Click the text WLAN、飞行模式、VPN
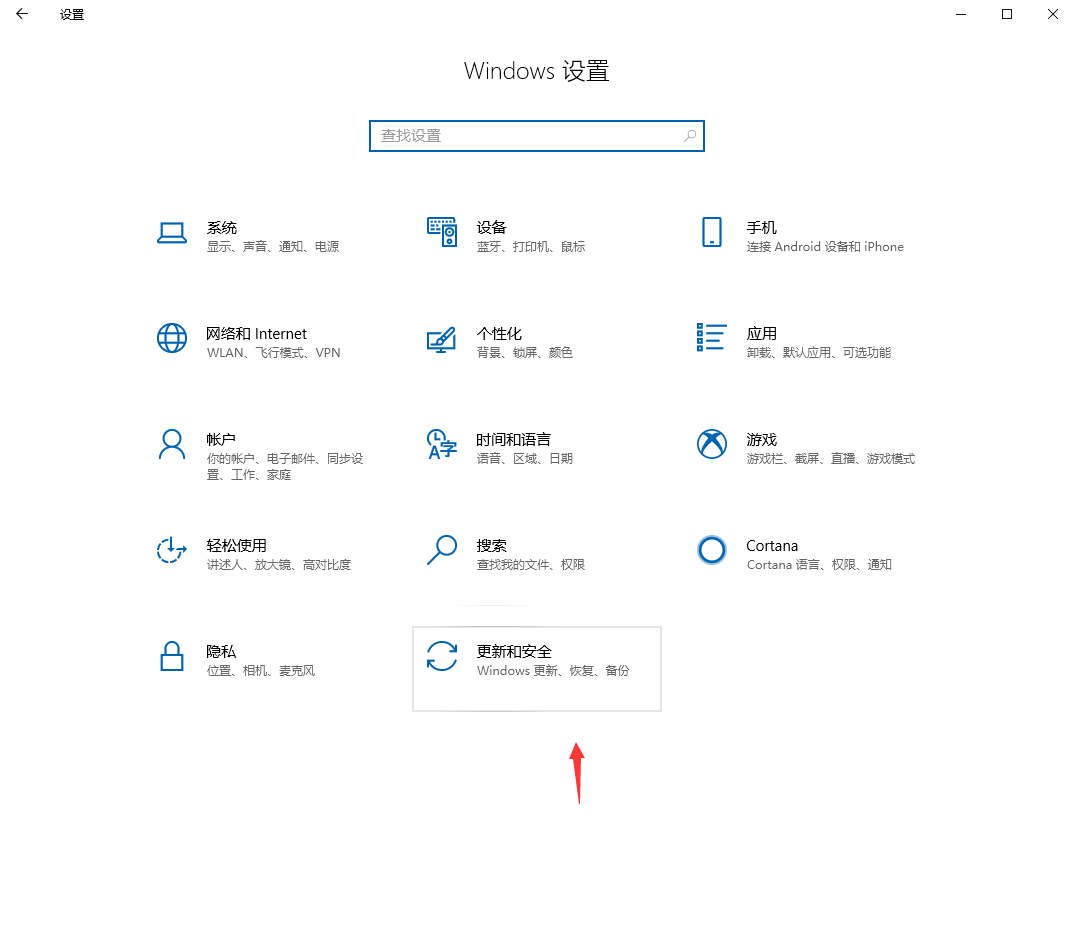This screenshot has height=930, width=1076. 274,353
